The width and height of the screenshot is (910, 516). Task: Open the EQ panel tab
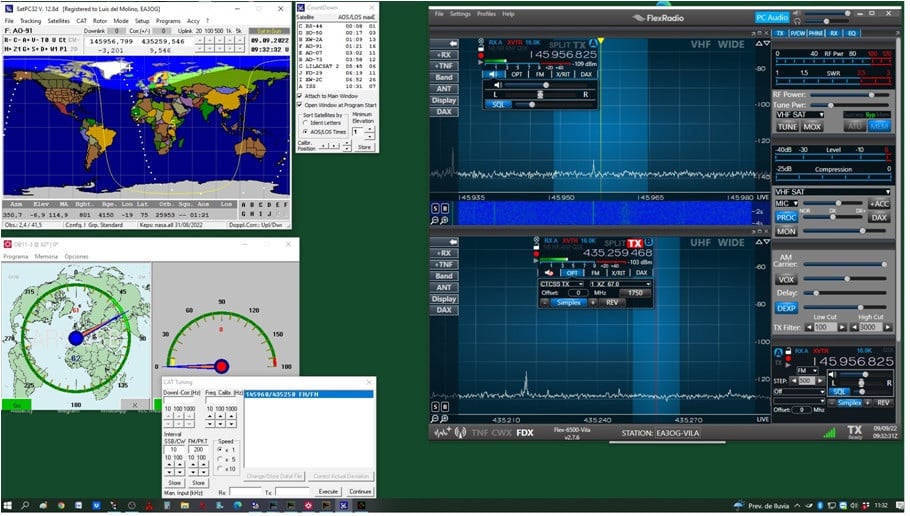point(851,34)
